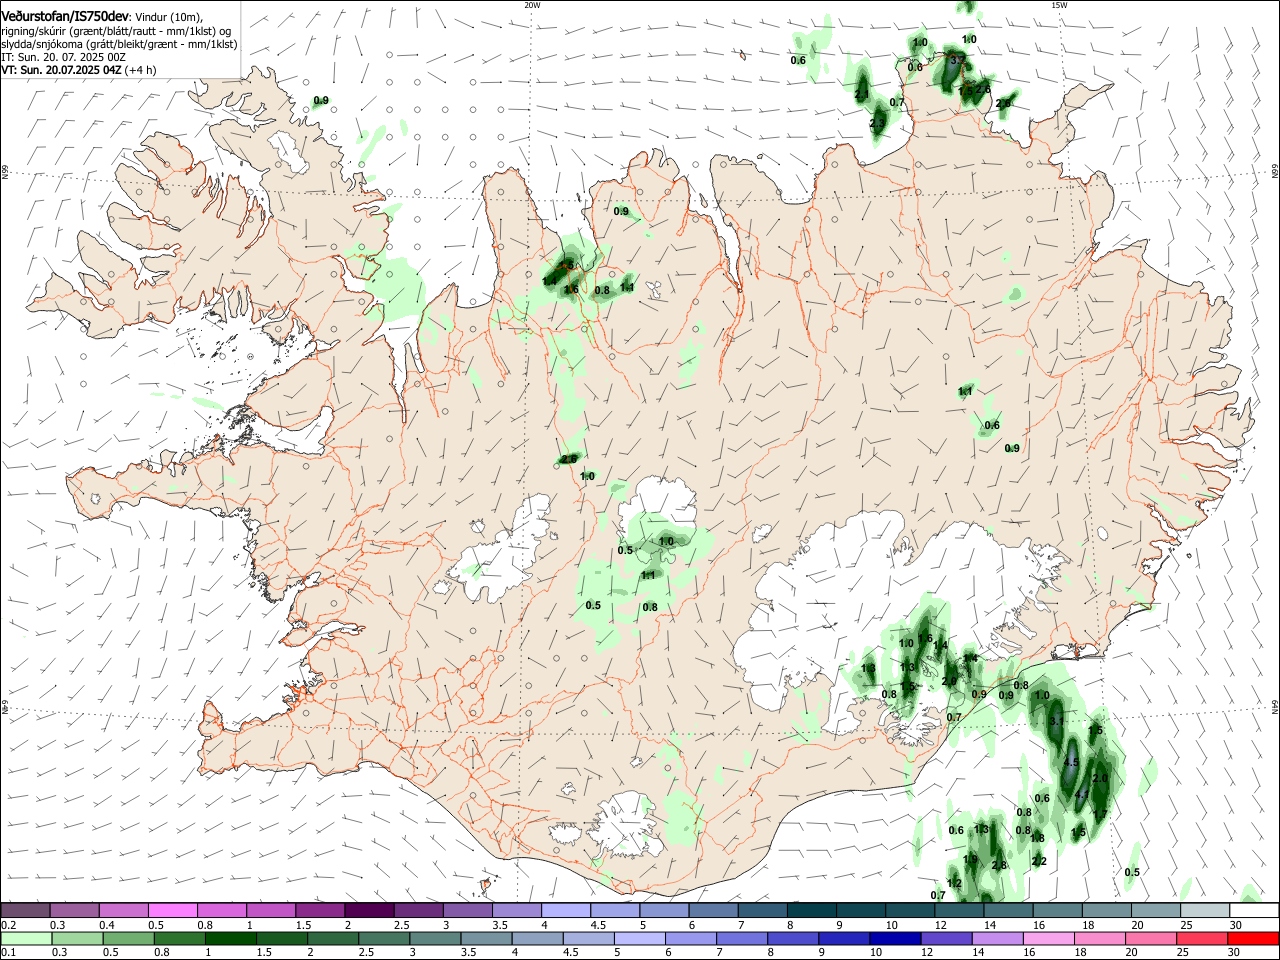Select bottom legend bright red swatch starting at 30

pyautogui.click(x=1254, y=938)
